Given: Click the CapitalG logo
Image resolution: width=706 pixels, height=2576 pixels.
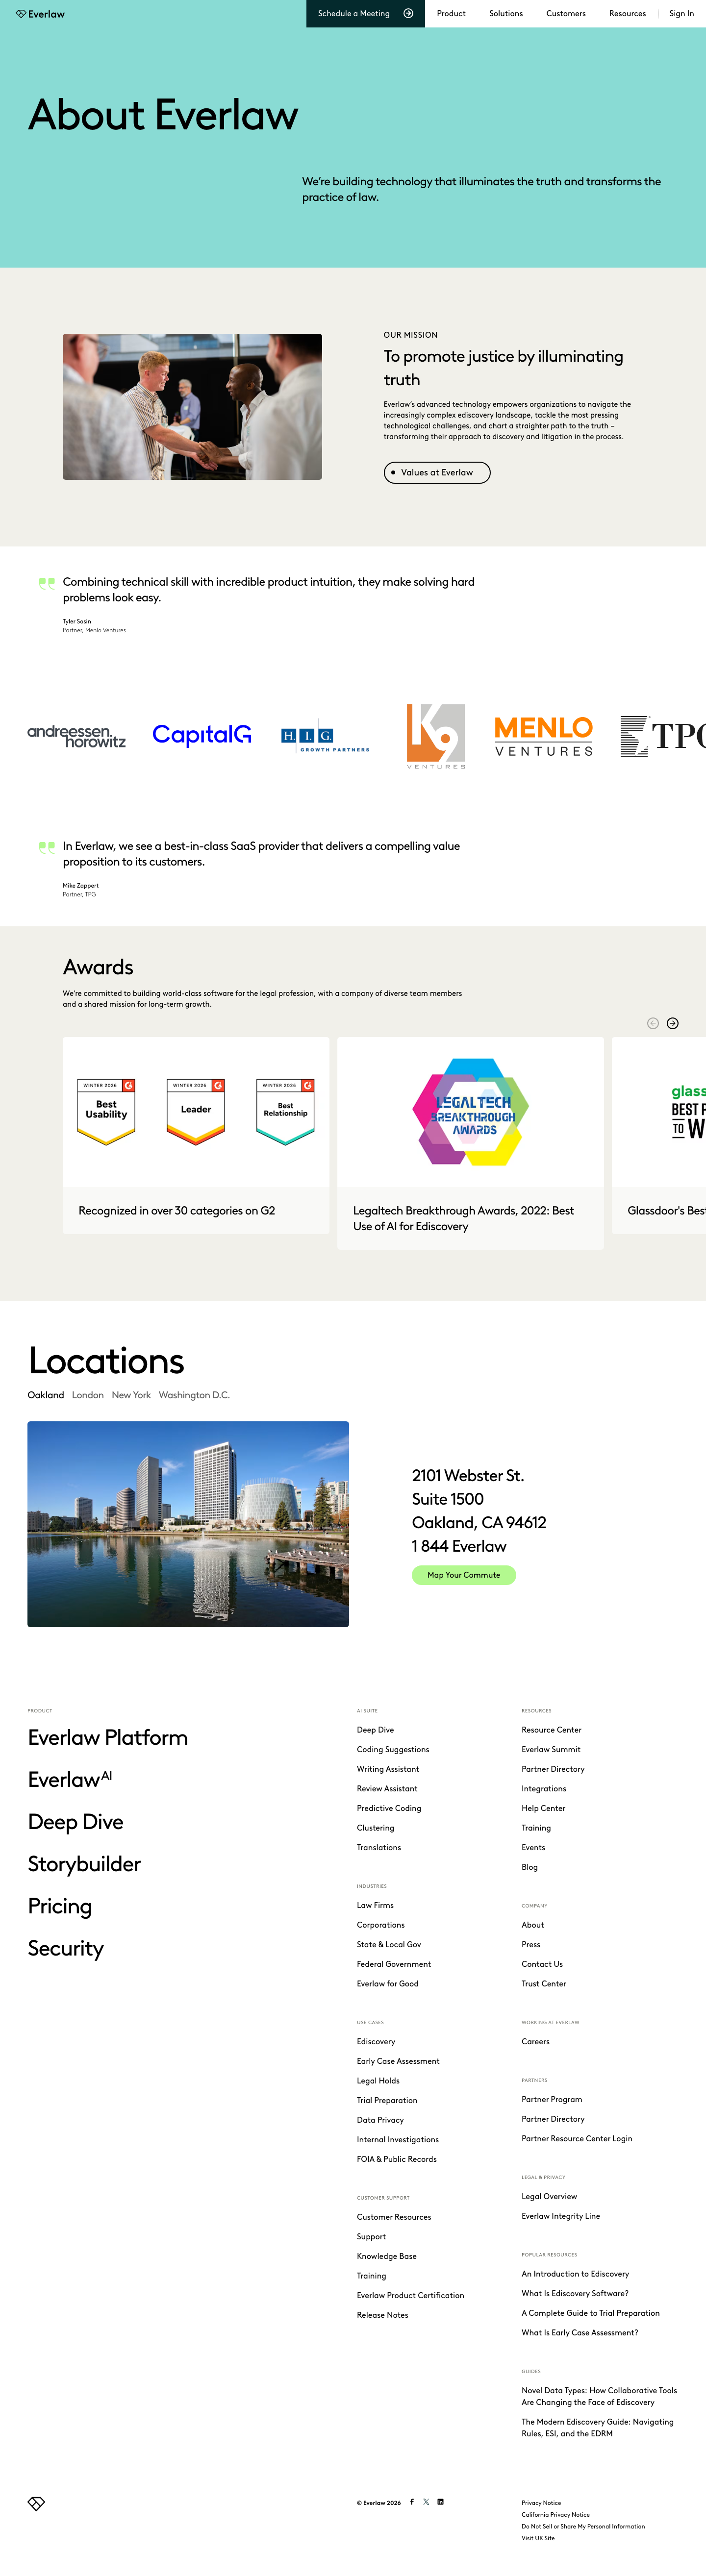Looking at the screenshot, I should (x=202, y=735).
